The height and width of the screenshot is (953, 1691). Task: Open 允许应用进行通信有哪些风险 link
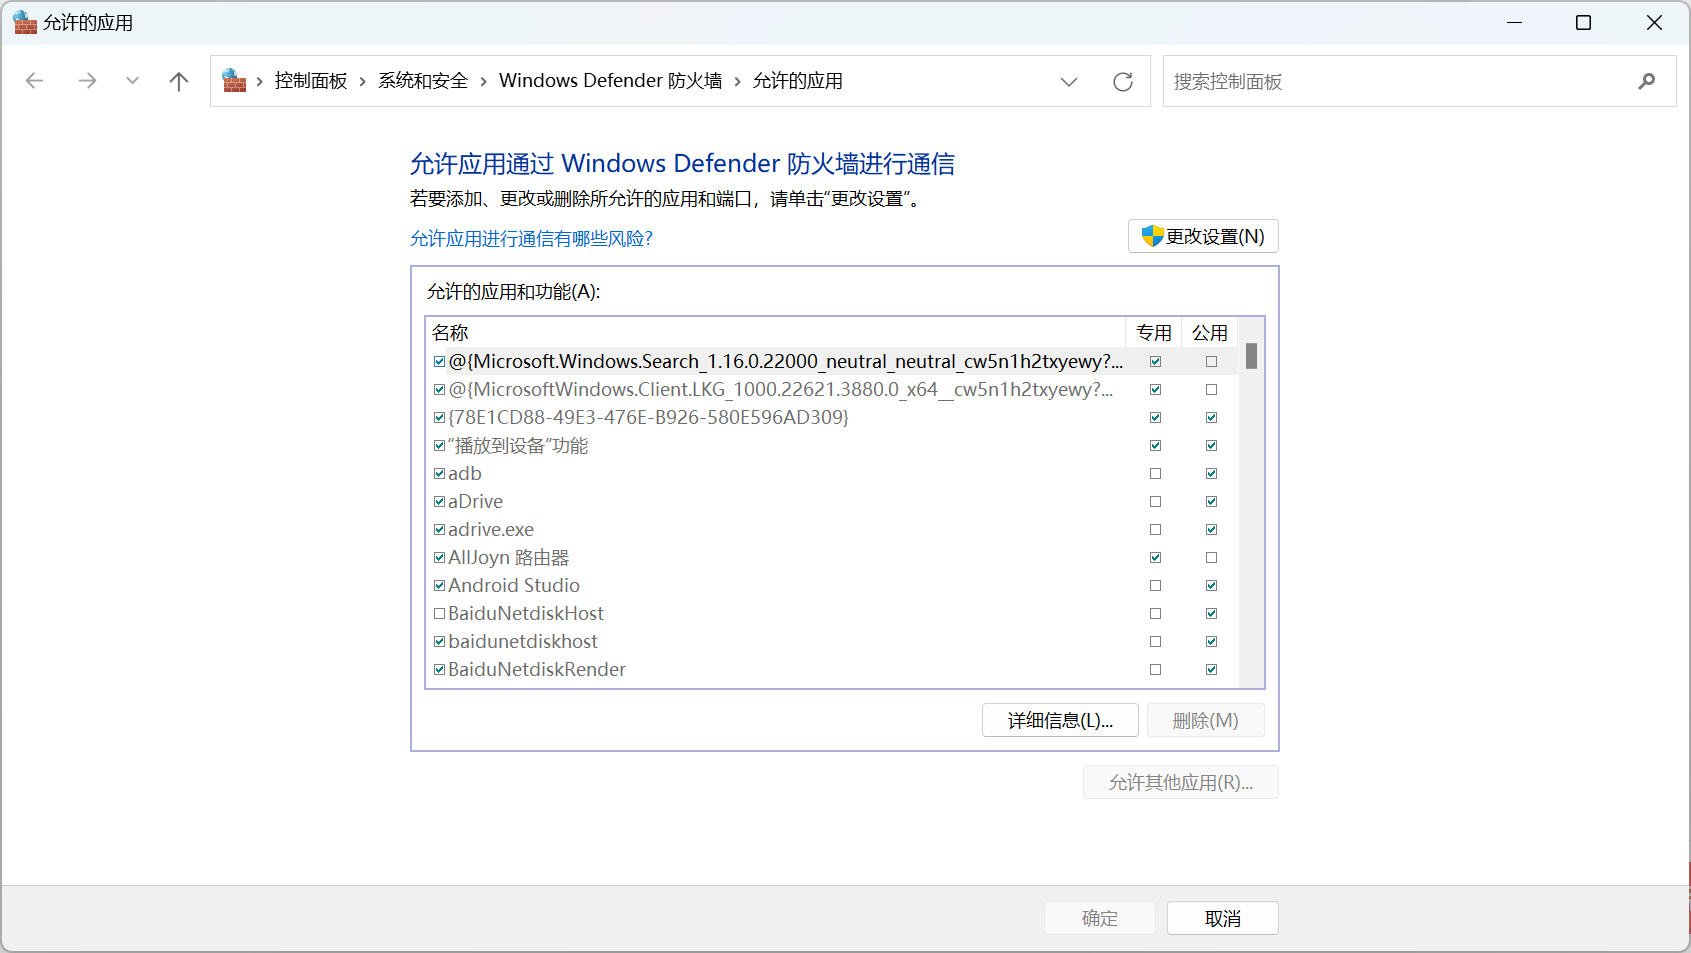(531, 239)
